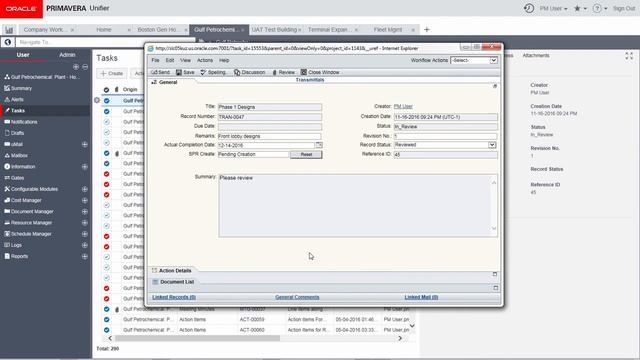
Task: Save the transmittal record
Action: (185, 72)
